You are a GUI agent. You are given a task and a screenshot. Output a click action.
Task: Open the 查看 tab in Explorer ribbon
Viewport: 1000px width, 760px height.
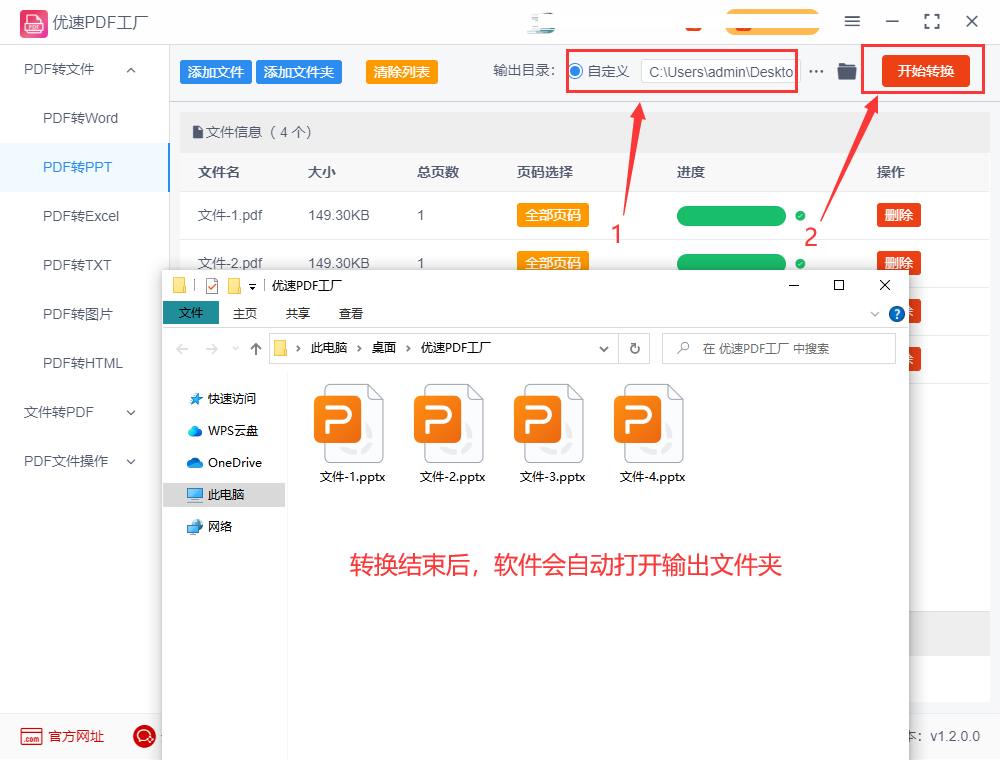pyautogui.click(x=351, y=314)
